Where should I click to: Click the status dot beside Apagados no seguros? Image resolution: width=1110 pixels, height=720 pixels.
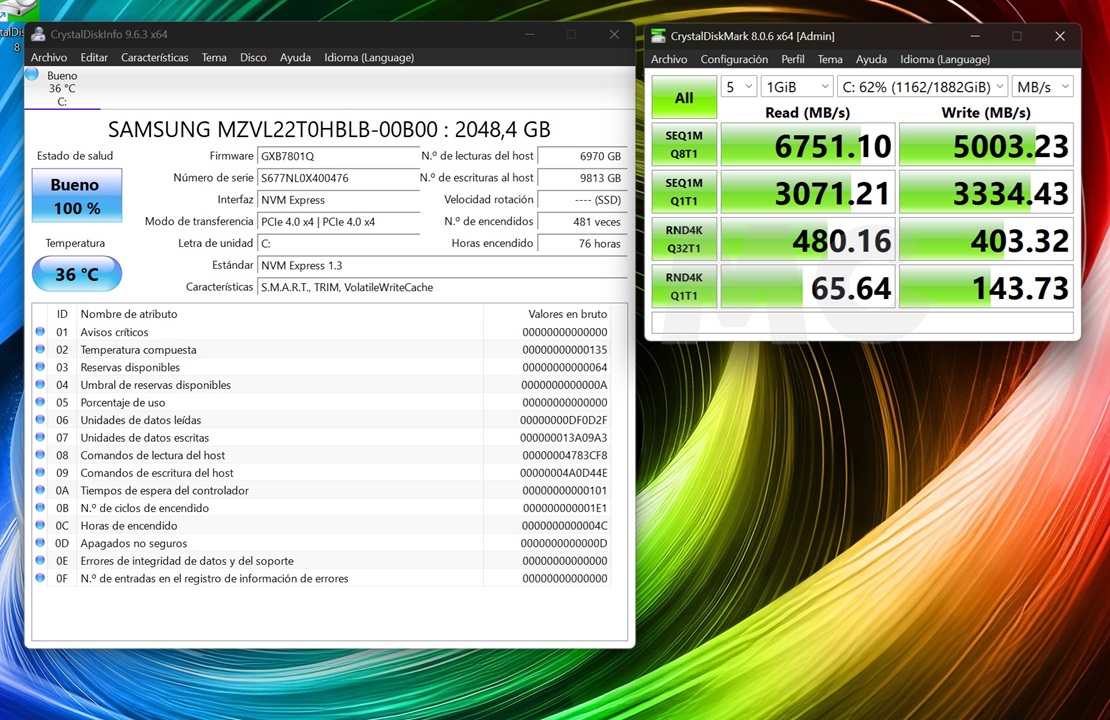click(x=40, y=543)
